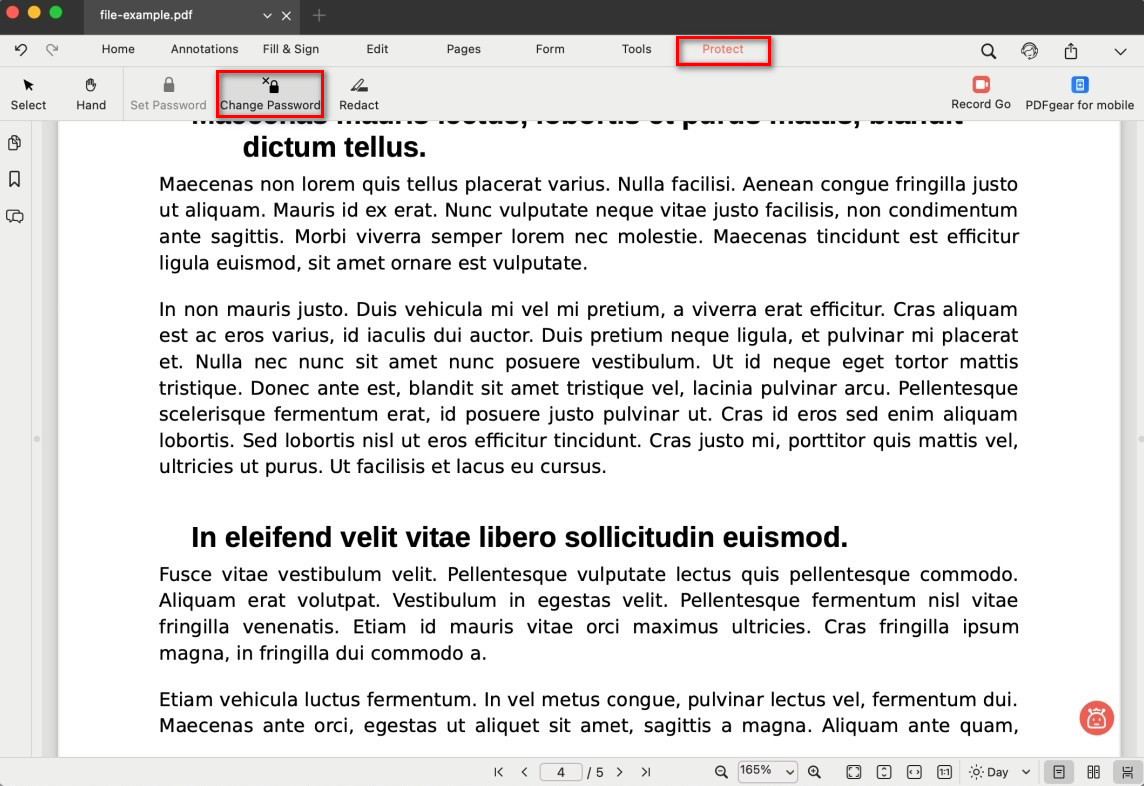This screenshot has width=1144, height=786.
Task: Add a new tab with plus
Action: (319, 15)
